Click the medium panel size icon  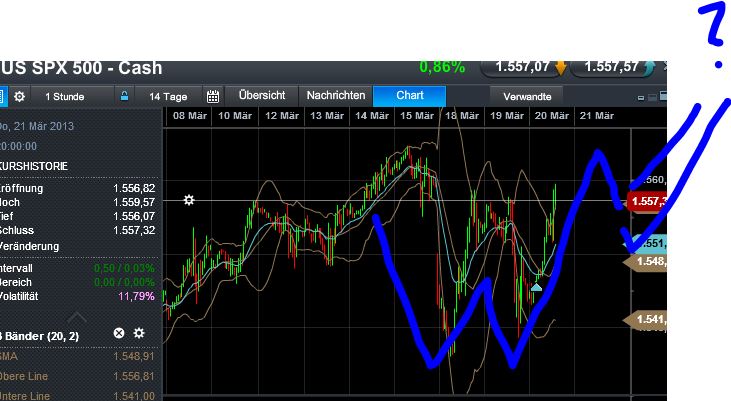(652, 97)
